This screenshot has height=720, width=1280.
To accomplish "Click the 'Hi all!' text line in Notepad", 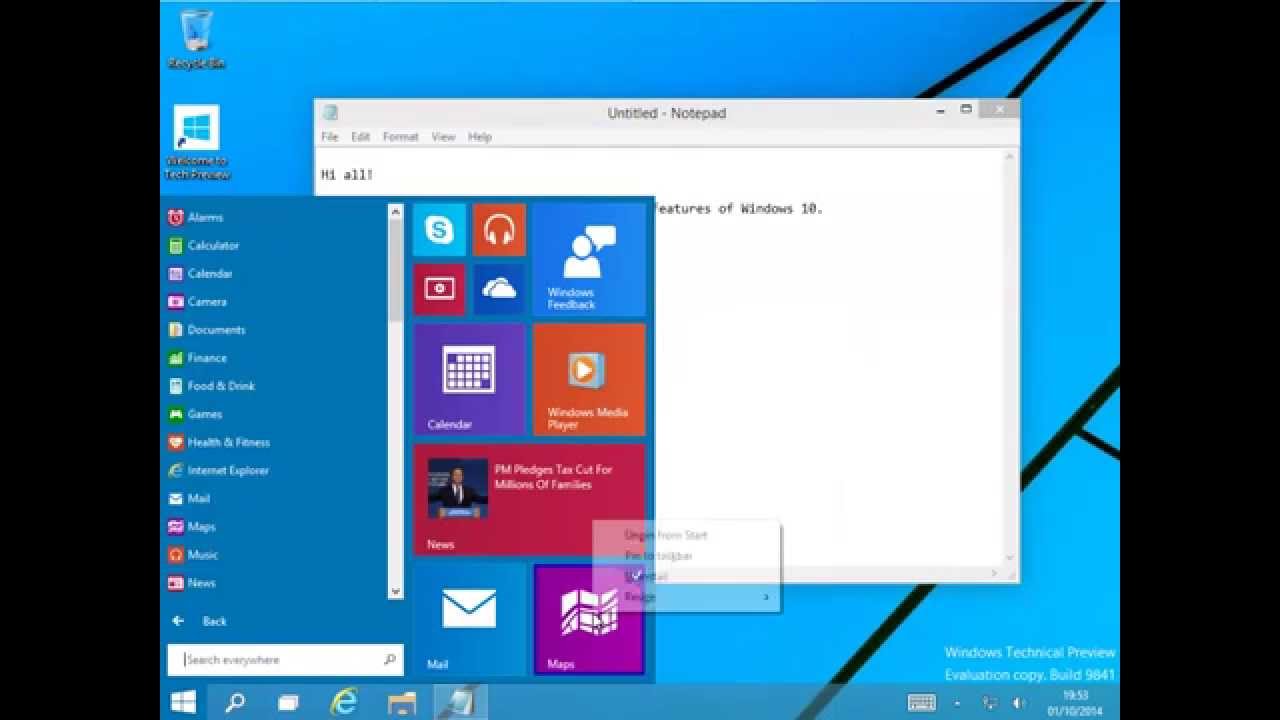I will pyautogui.click(x=347, y=175).
